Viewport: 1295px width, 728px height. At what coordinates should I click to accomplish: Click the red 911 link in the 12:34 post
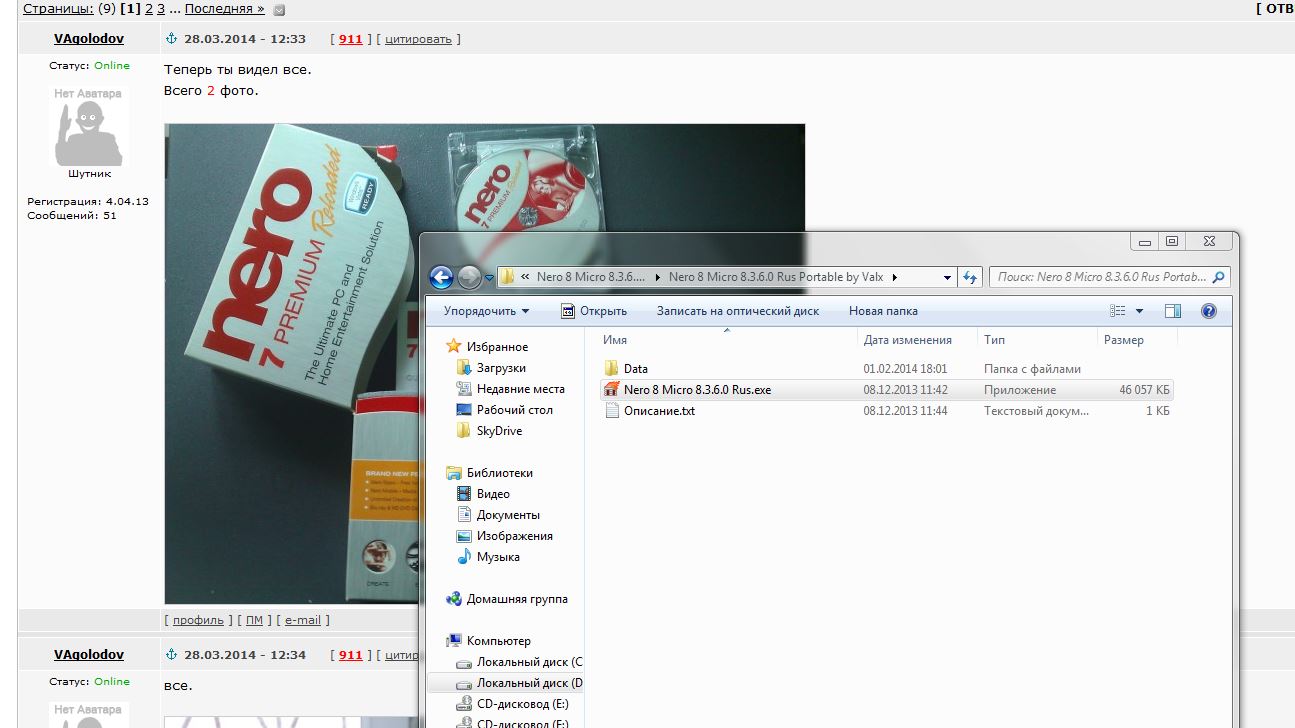351,655
